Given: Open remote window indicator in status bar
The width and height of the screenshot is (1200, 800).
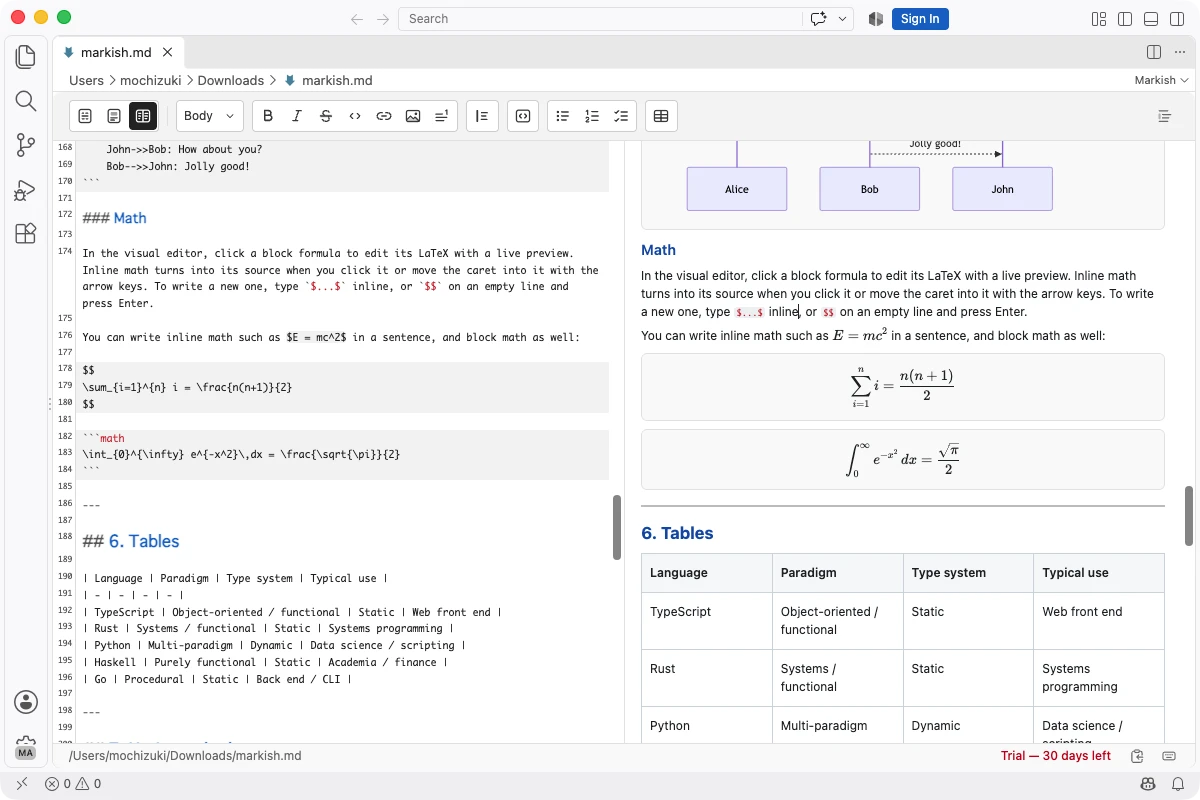Looking at the screenshot, I should pos(22,784).
